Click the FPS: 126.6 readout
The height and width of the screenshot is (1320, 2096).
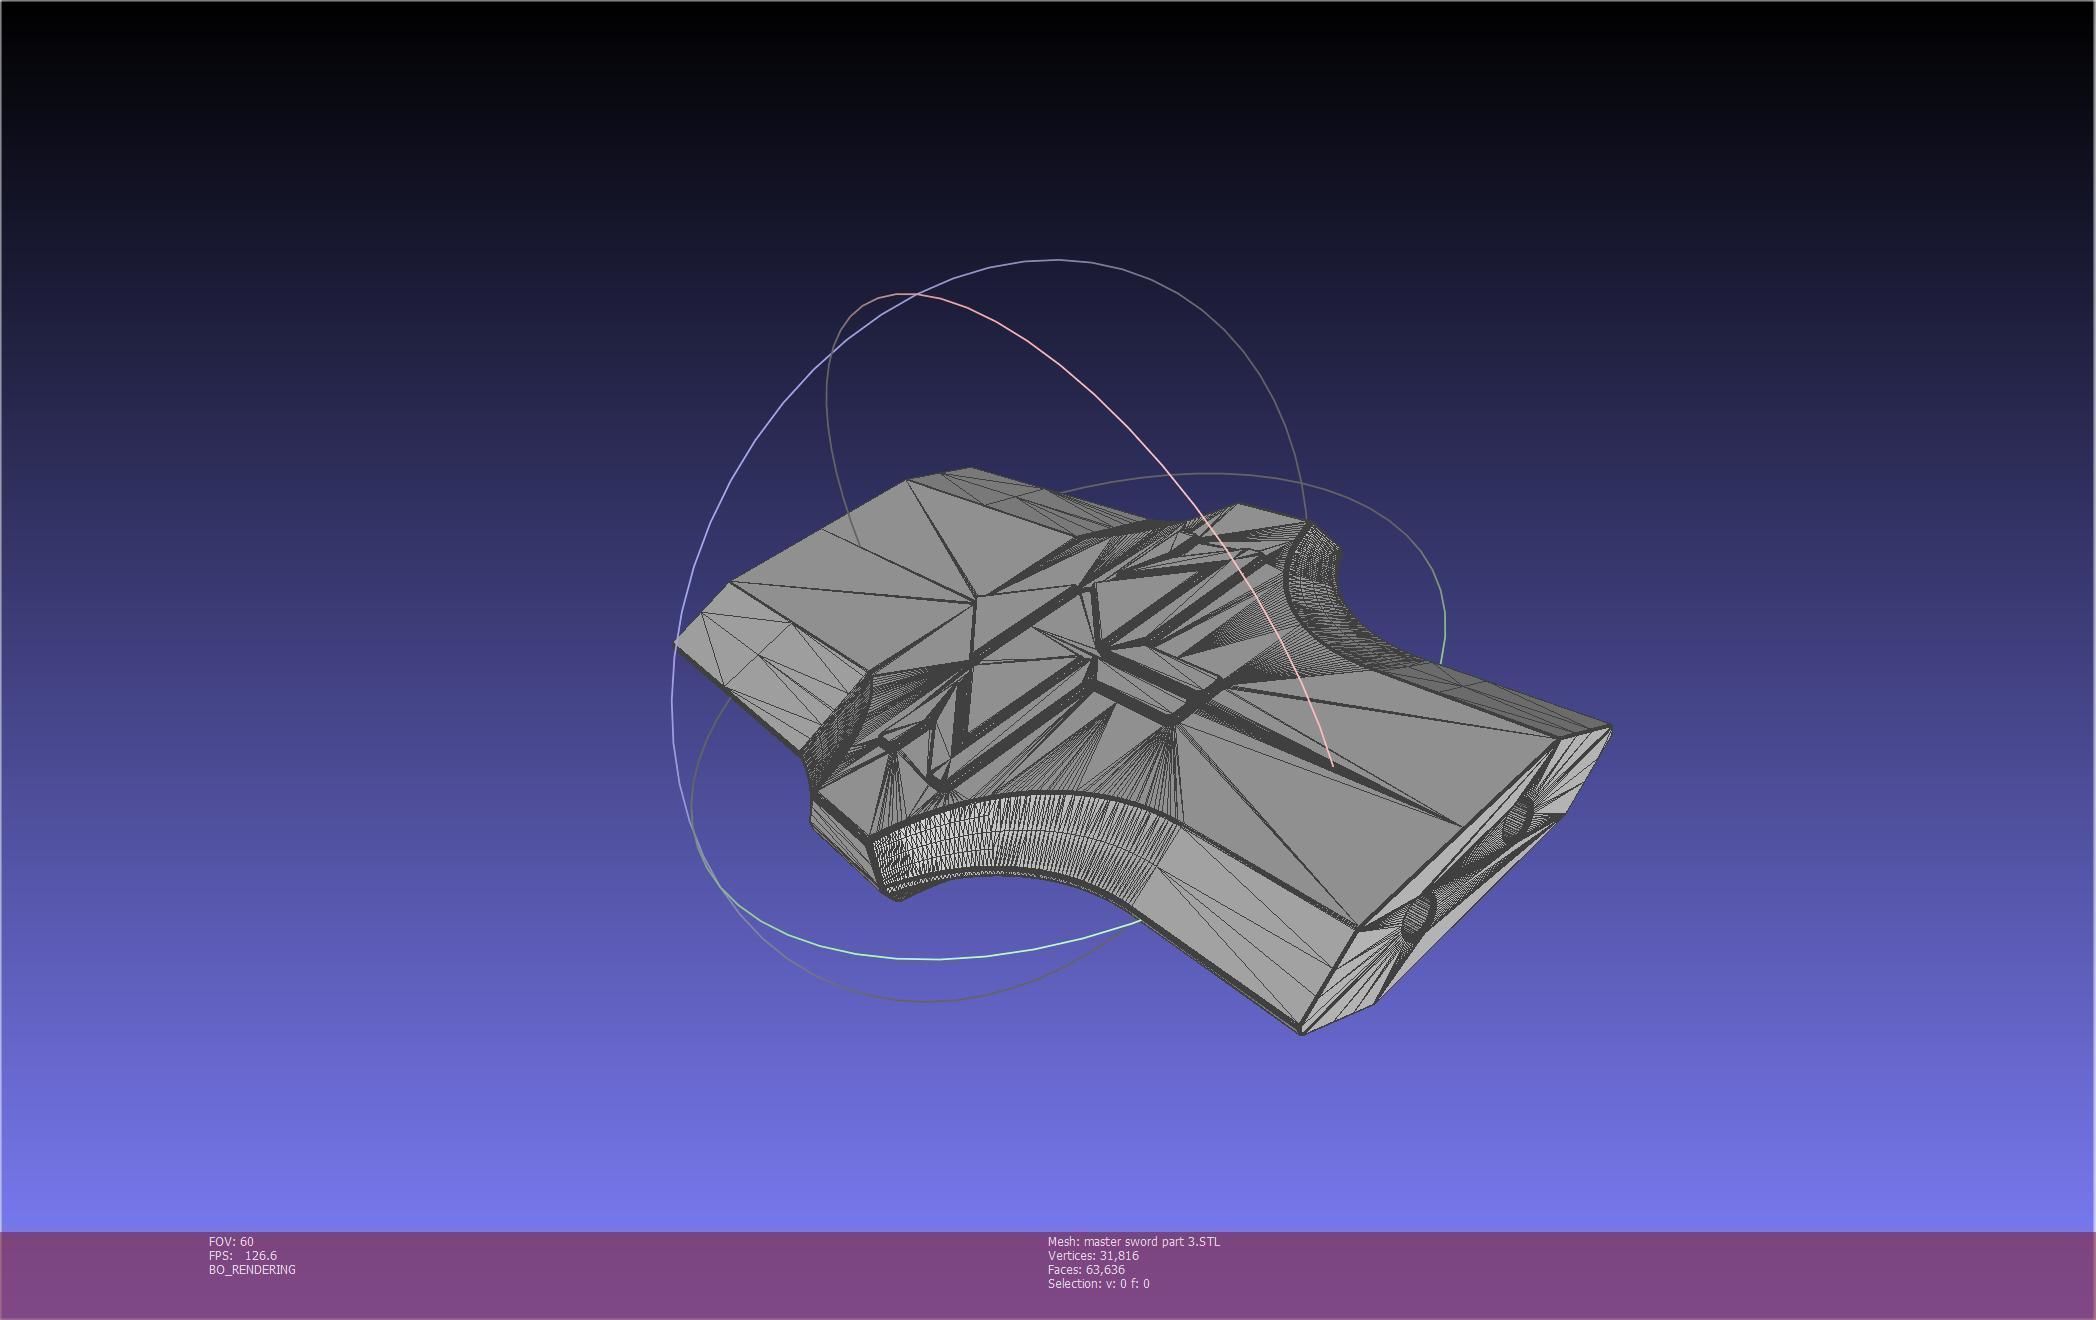243,1255
